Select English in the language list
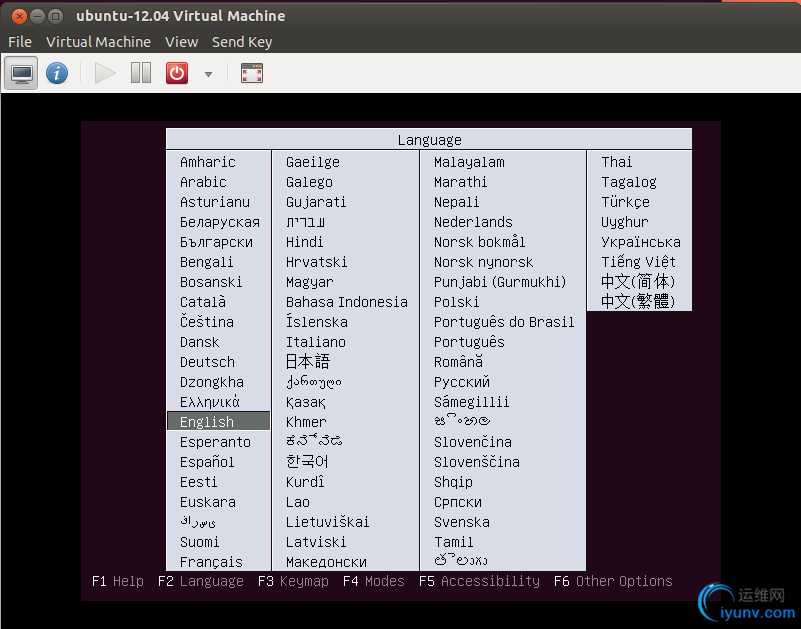This screenshot has height=629, width=801. point(207,422)
